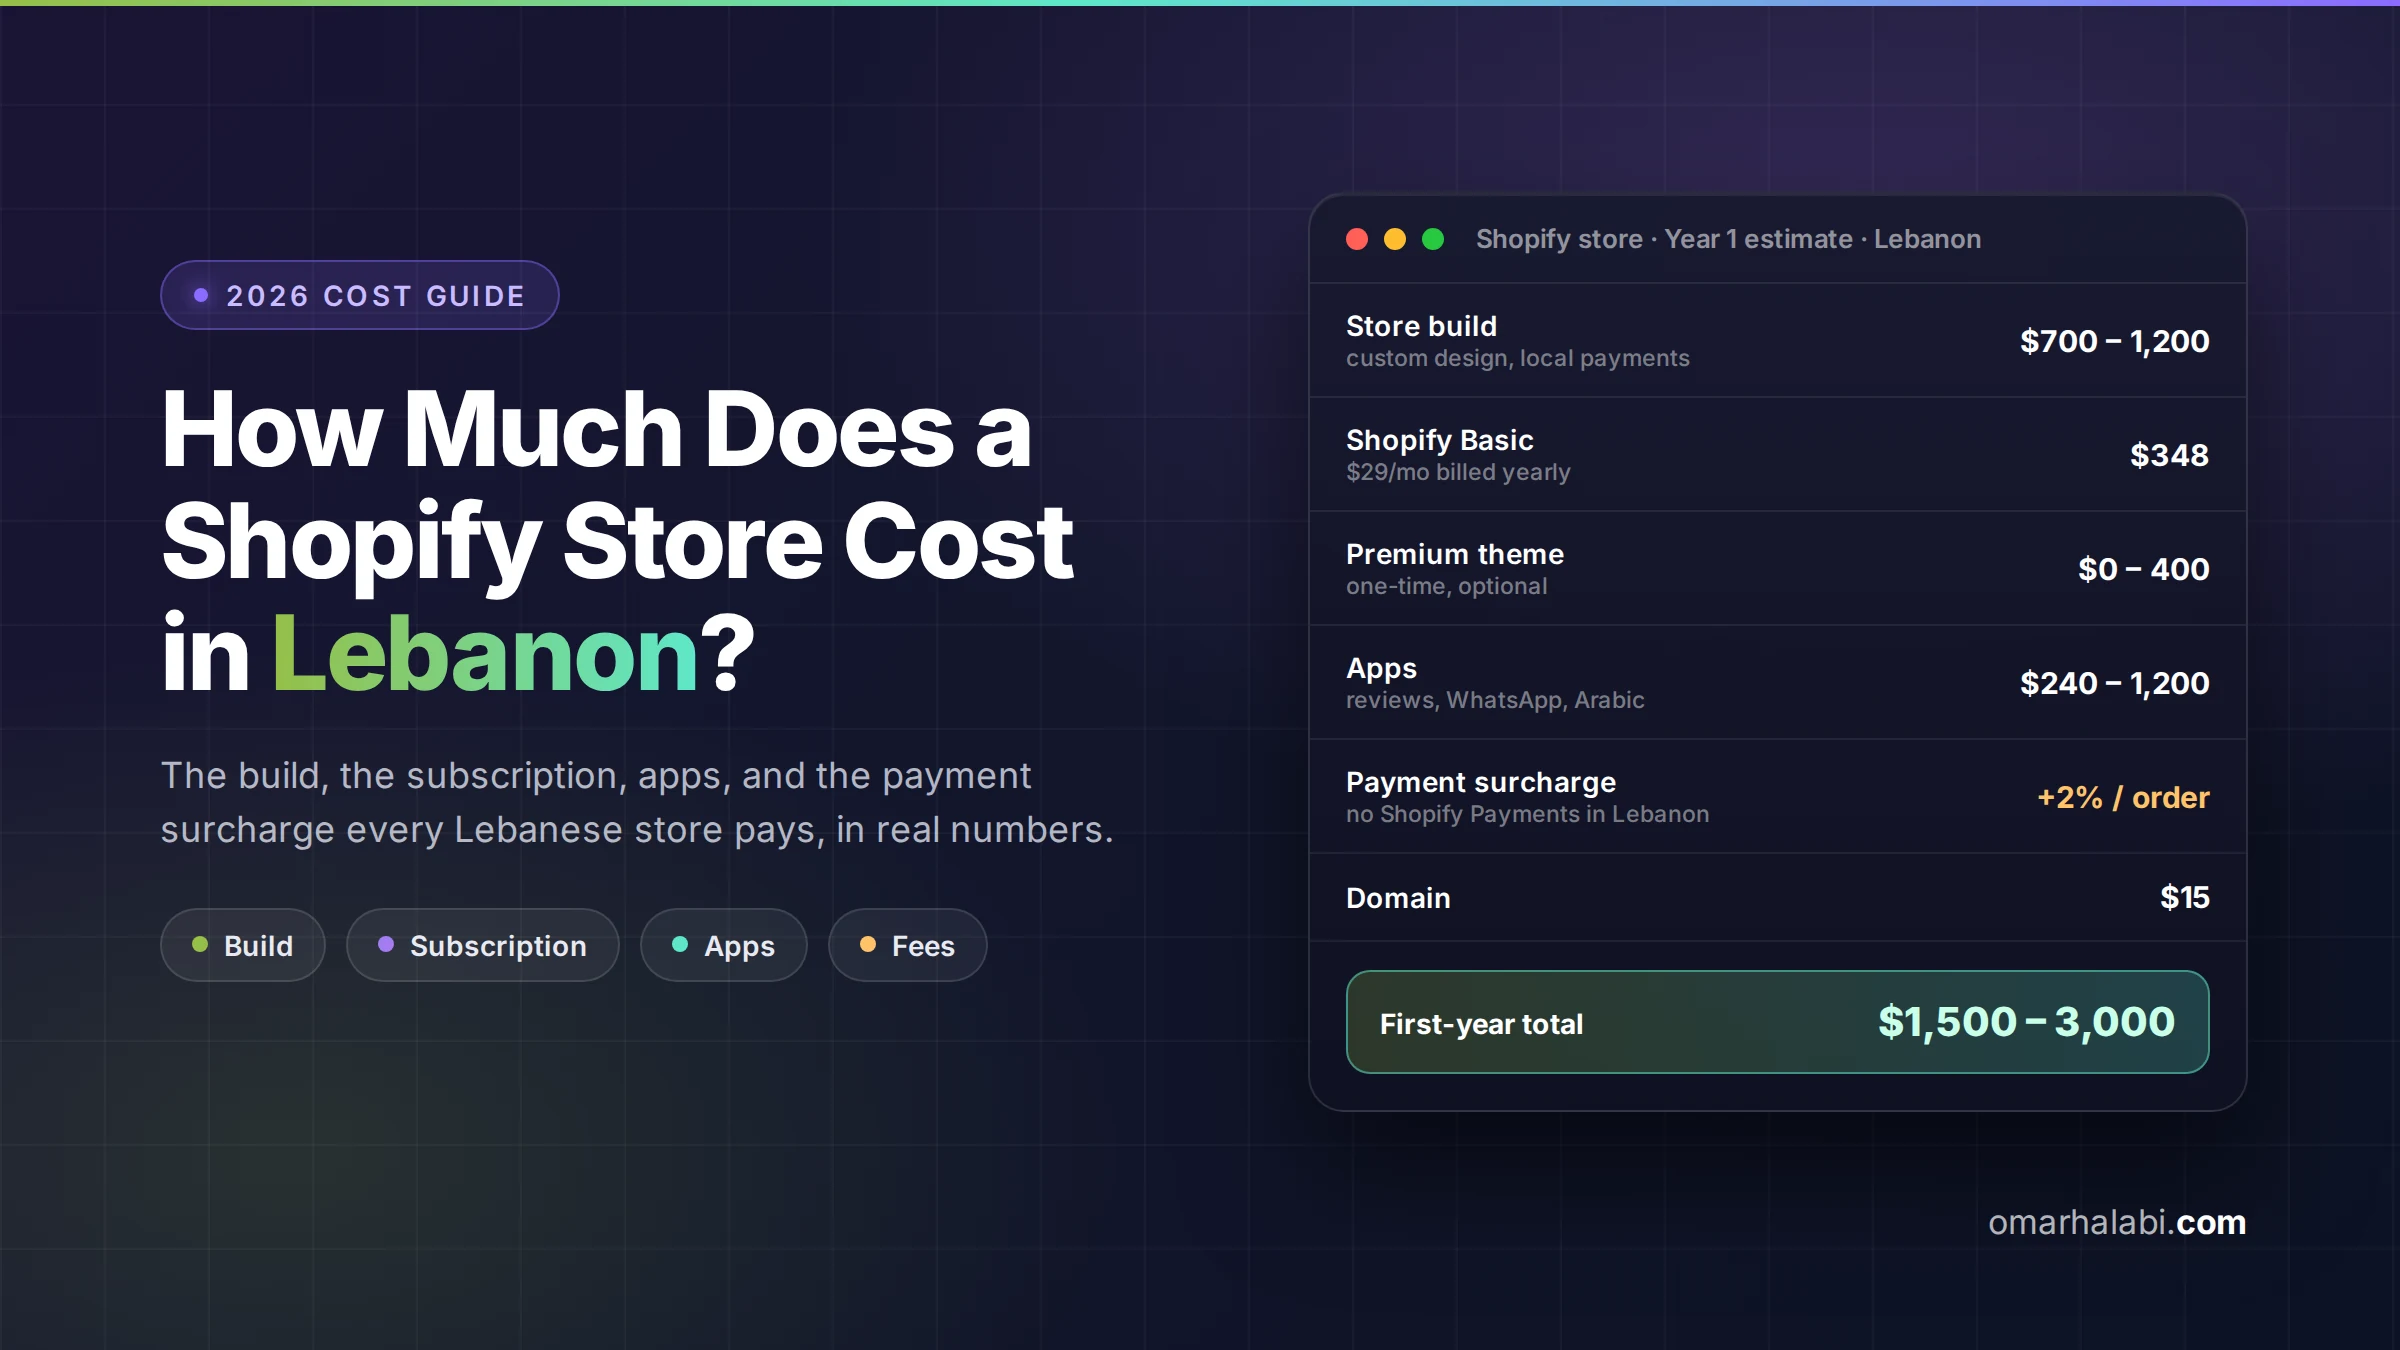The image size is (2400, 1350).
Task: Click the $15 domain price
Action: [x=2184, y=897]
